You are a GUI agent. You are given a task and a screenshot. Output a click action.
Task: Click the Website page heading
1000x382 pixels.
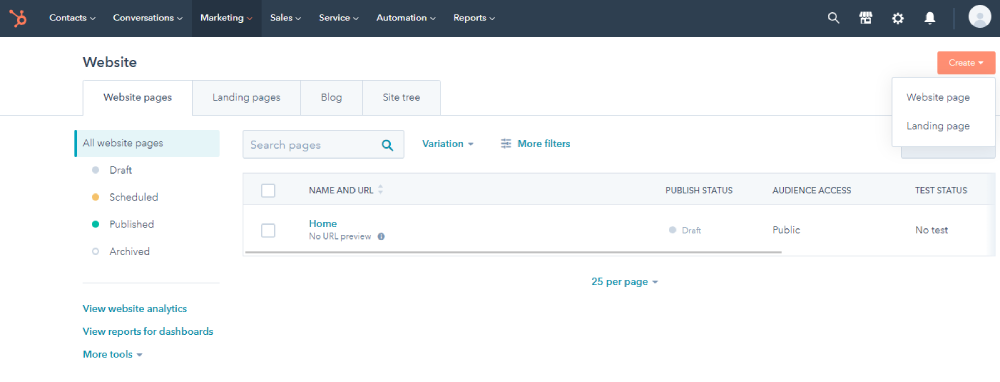point(110,62)
